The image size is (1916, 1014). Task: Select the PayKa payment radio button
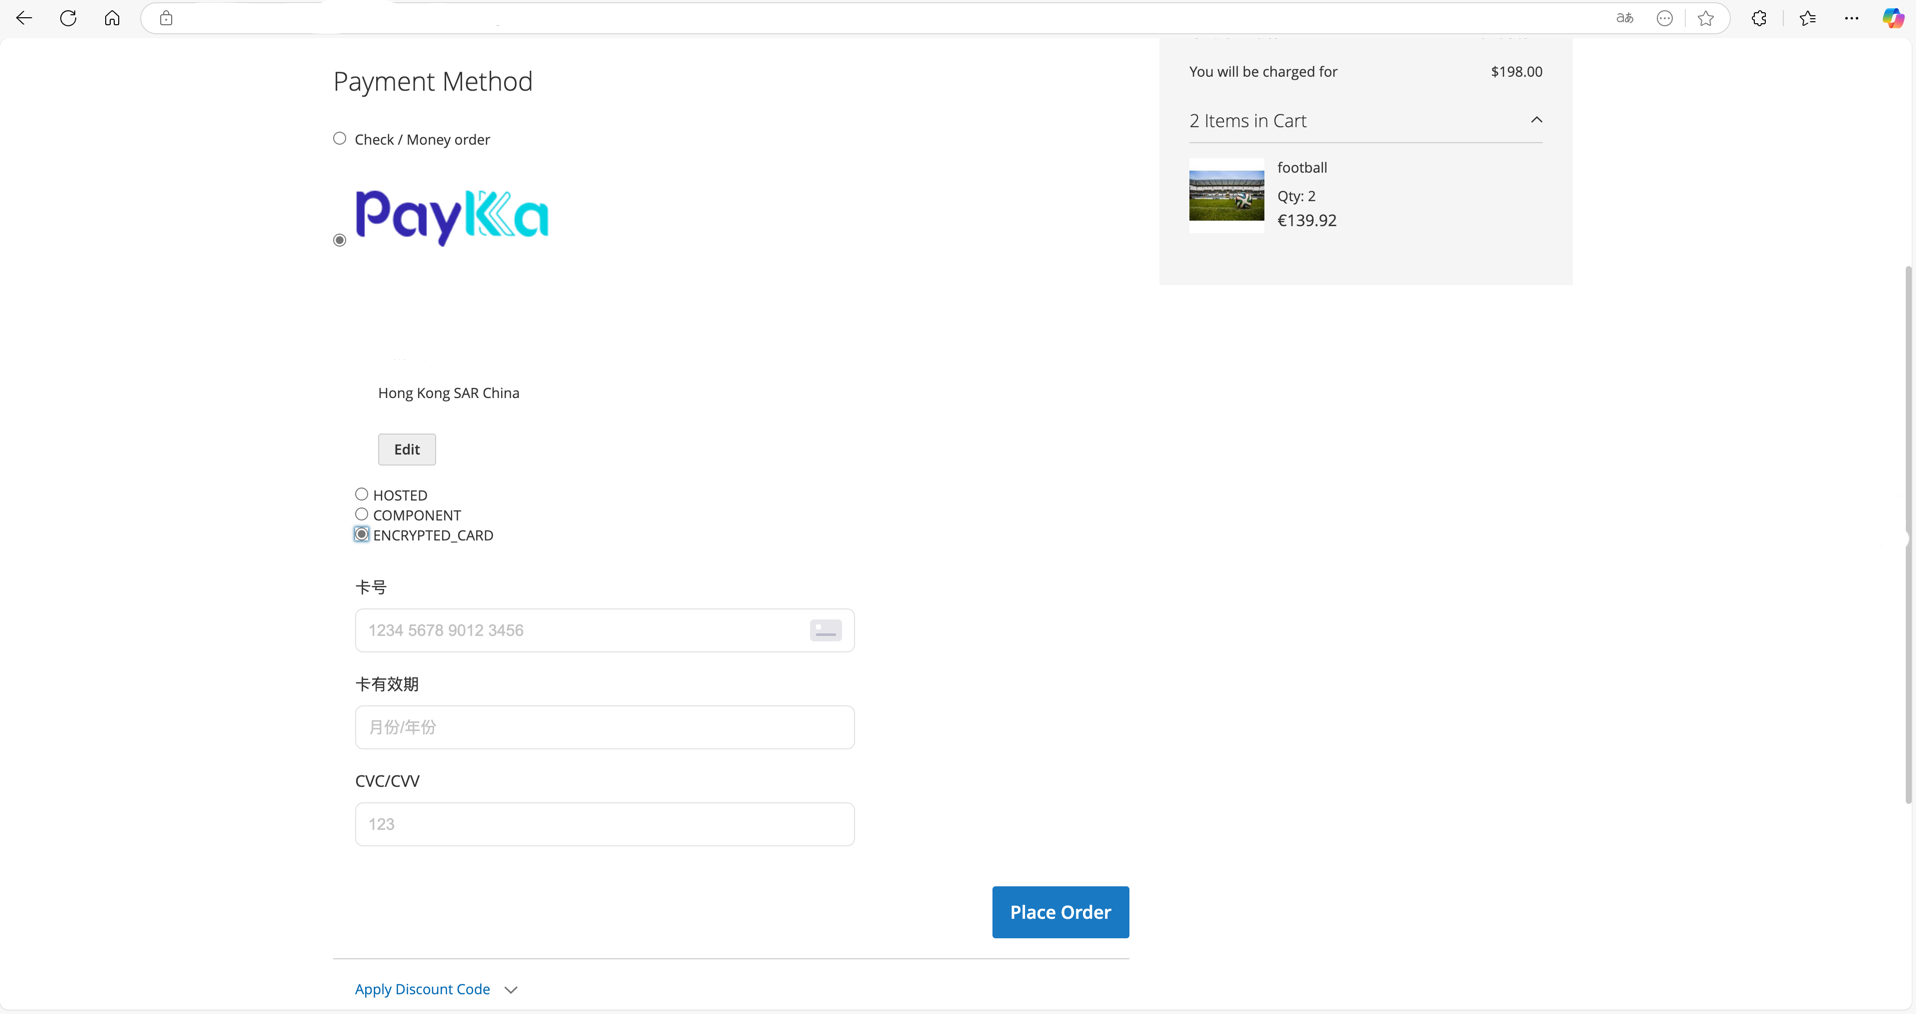click(340, 240)
